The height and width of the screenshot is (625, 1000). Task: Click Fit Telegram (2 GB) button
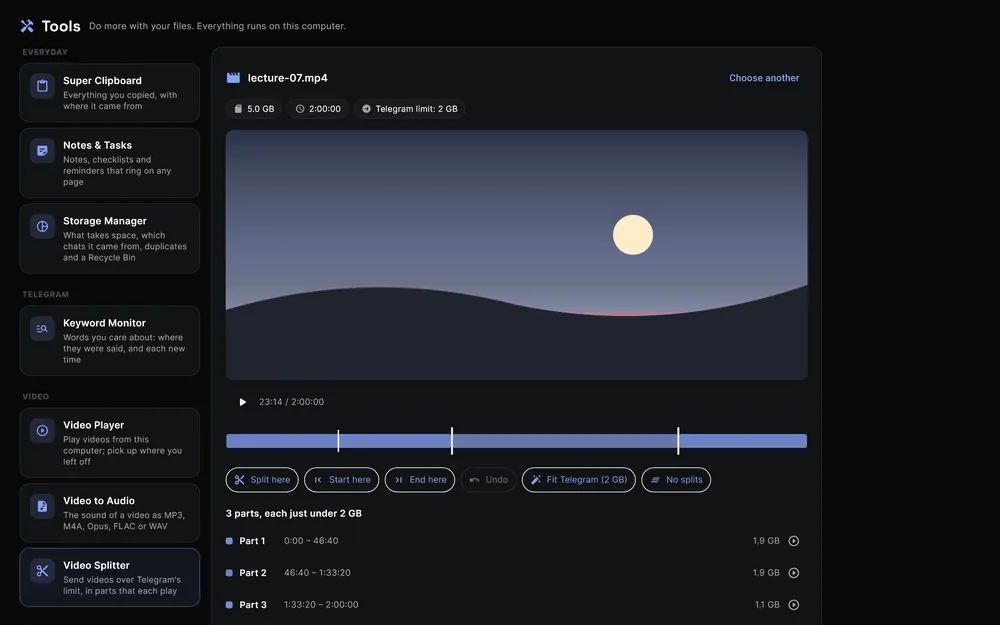578,480
